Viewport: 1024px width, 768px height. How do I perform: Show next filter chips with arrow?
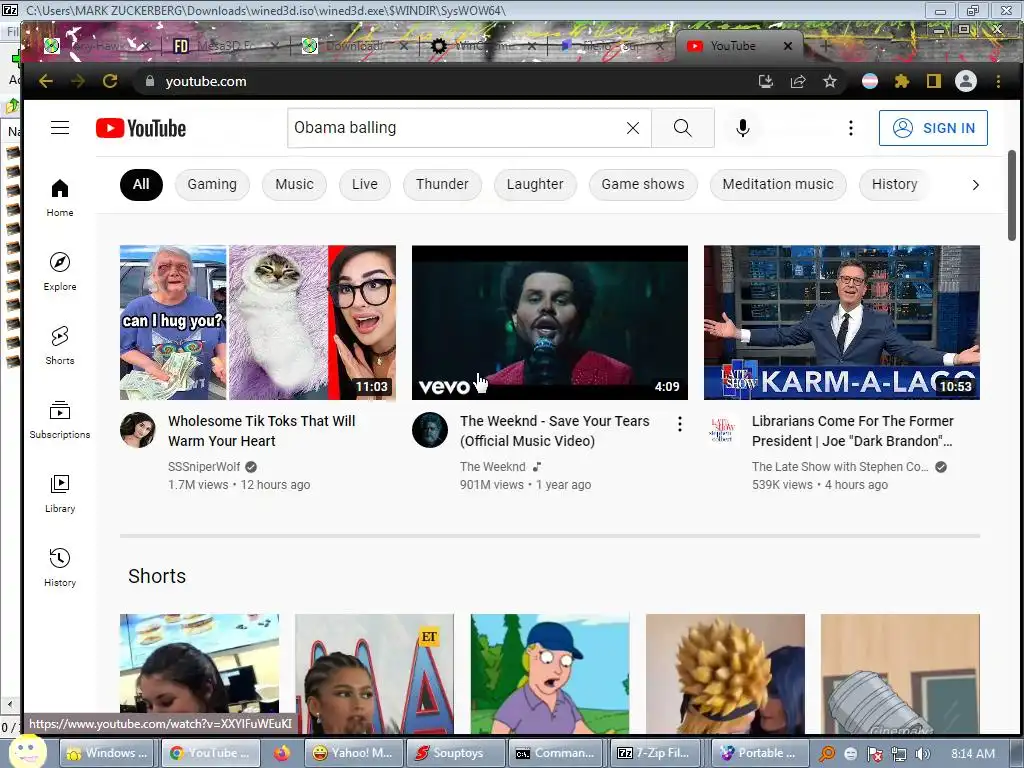[x=975, y=185]
